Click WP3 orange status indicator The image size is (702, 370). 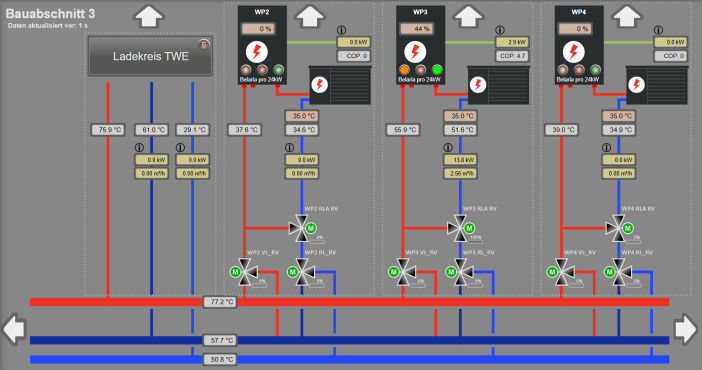pos(404,70)
